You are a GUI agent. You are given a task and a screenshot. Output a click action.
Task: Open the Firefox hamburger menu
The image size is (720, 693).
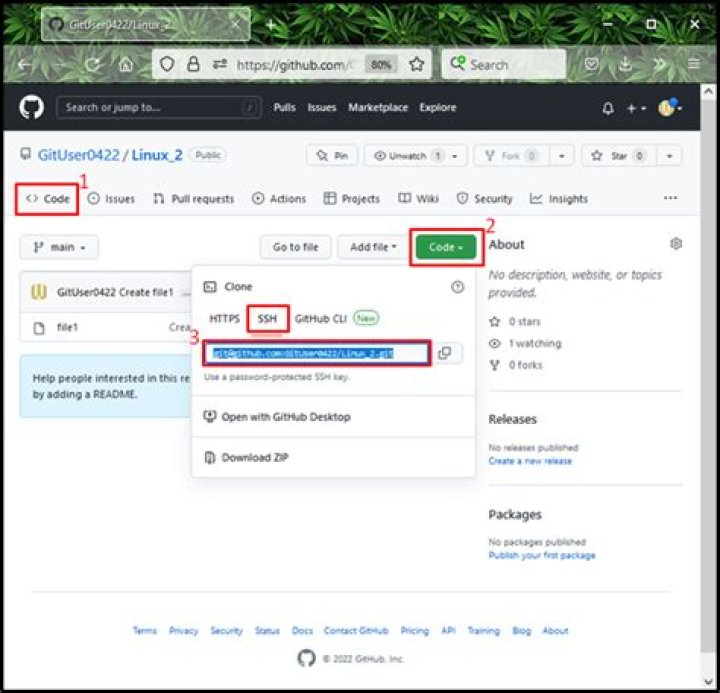click(x=693, y=64)
